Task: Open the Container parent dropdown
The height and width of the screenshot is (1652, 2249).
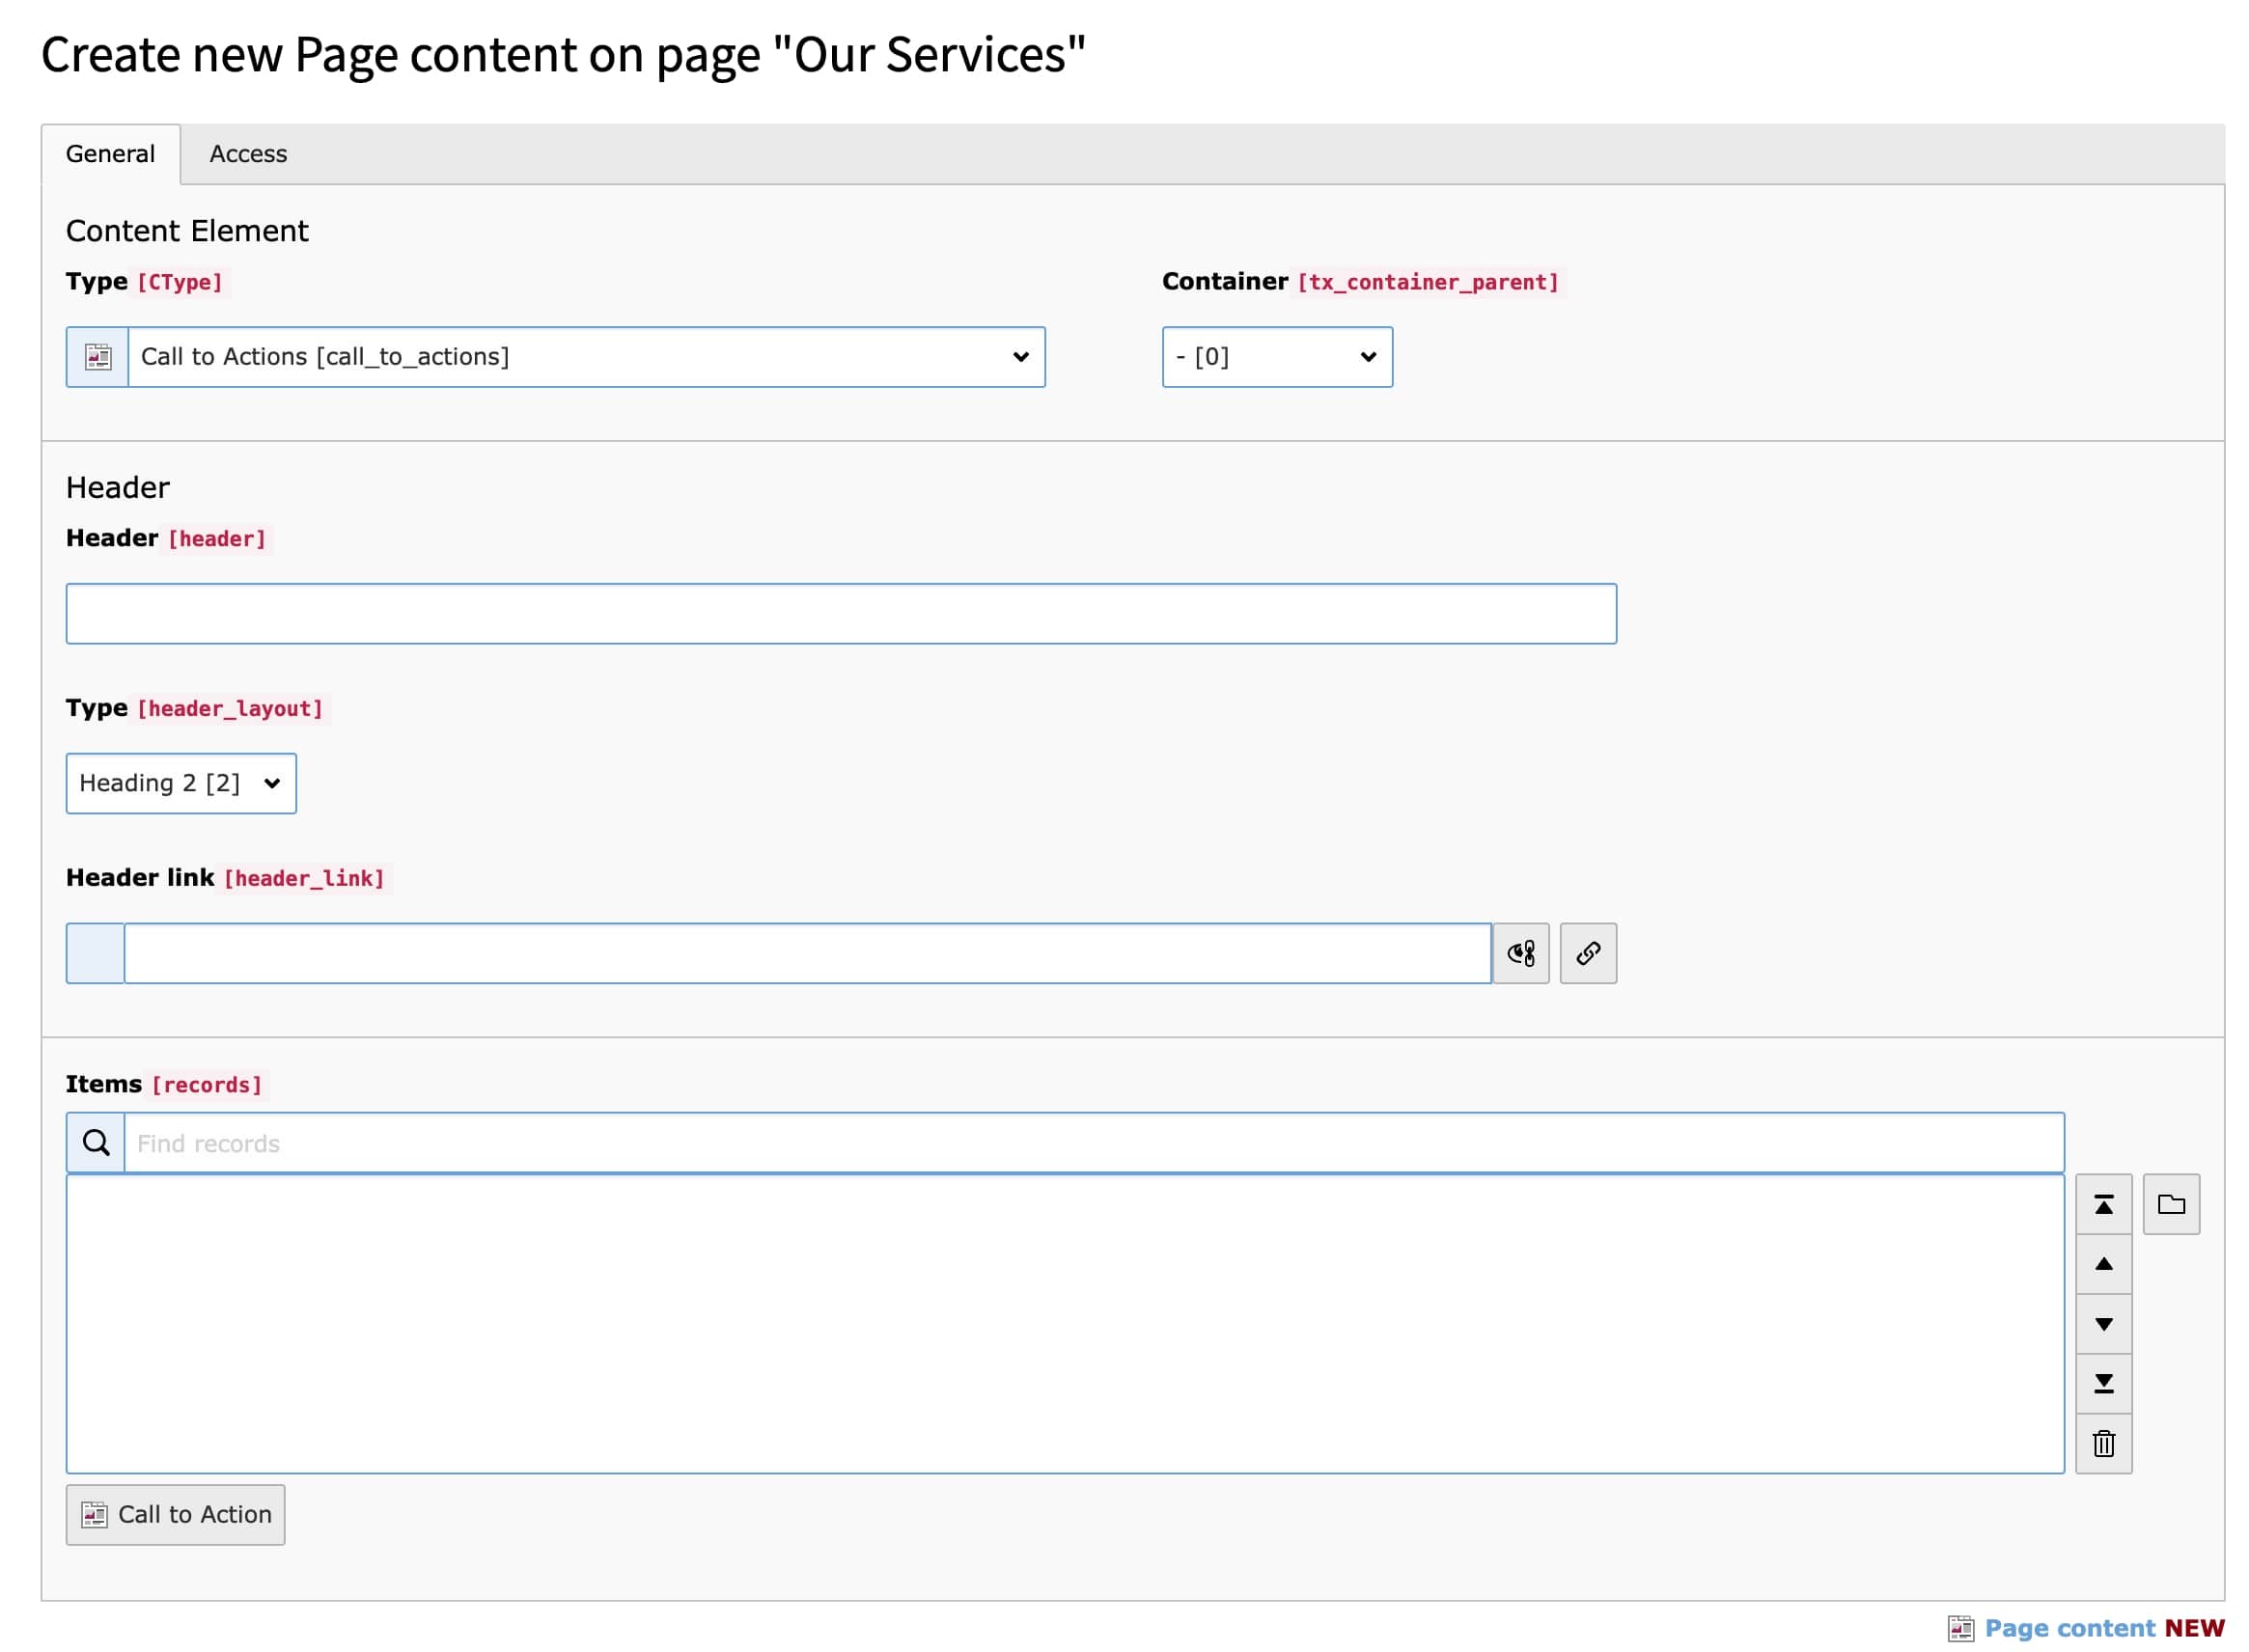Action: pos(1277,357)
